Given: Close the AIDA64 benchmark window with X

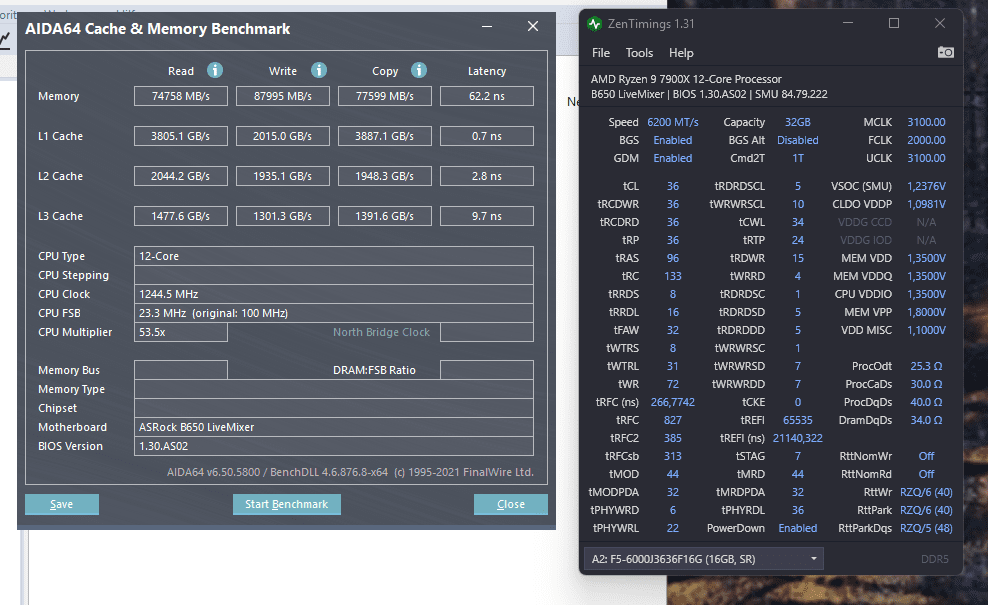Looking at the screenshot, I should click(533, 26).
